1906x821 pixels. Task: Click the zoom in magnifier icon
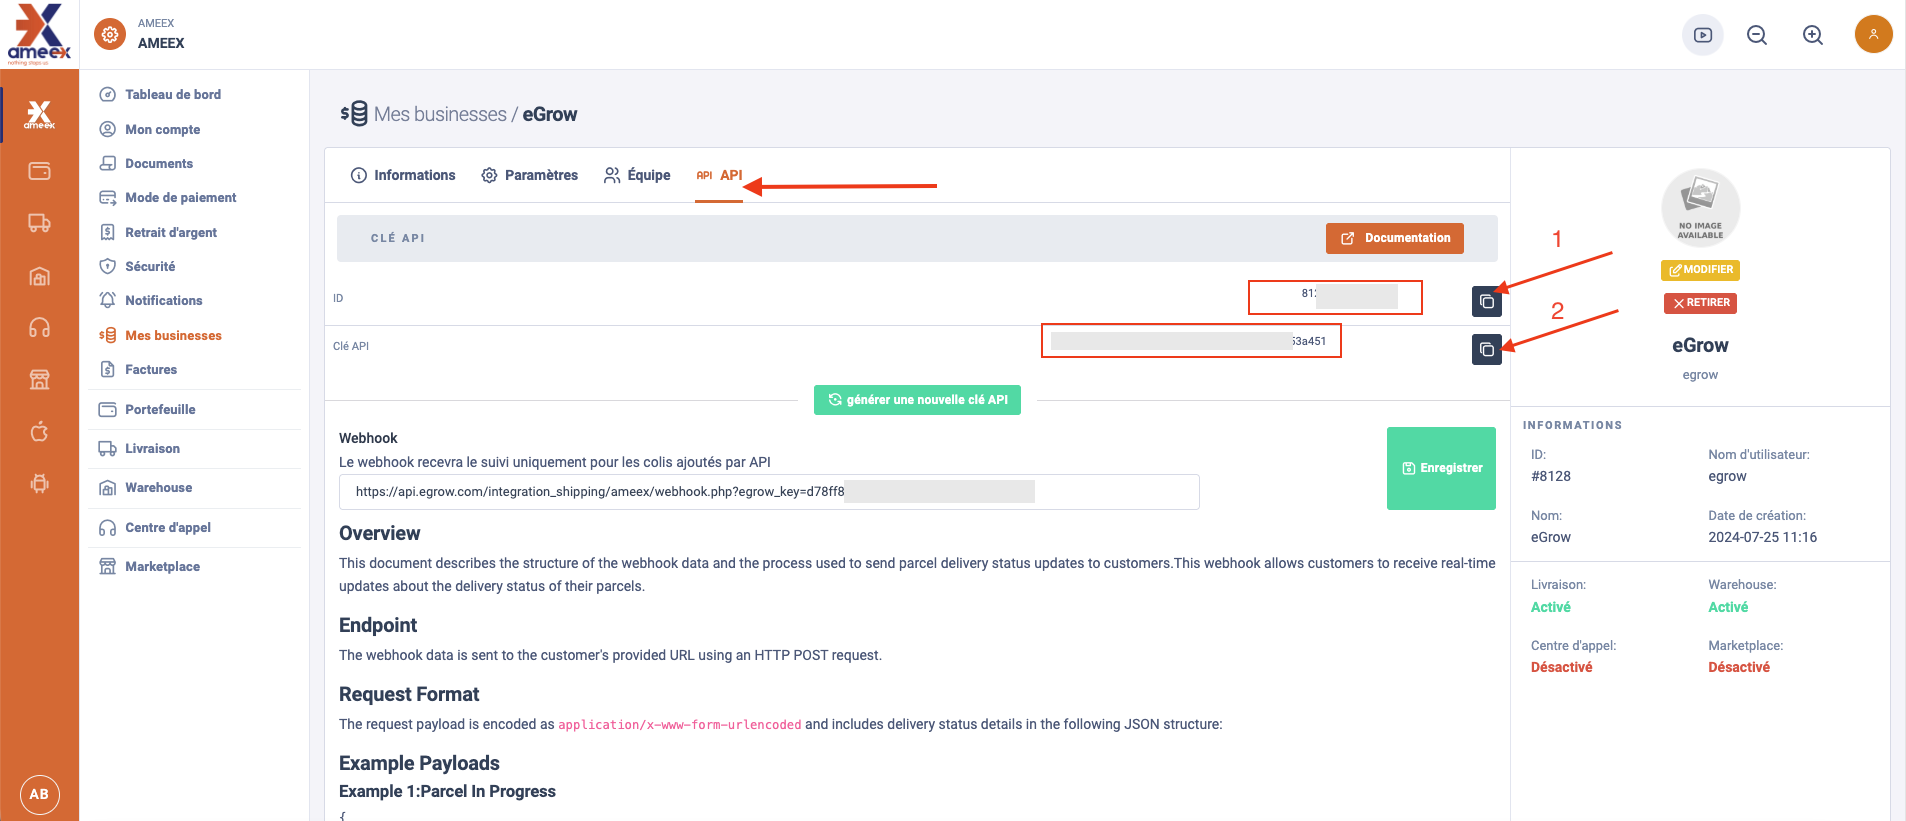tap(1812, 35)
